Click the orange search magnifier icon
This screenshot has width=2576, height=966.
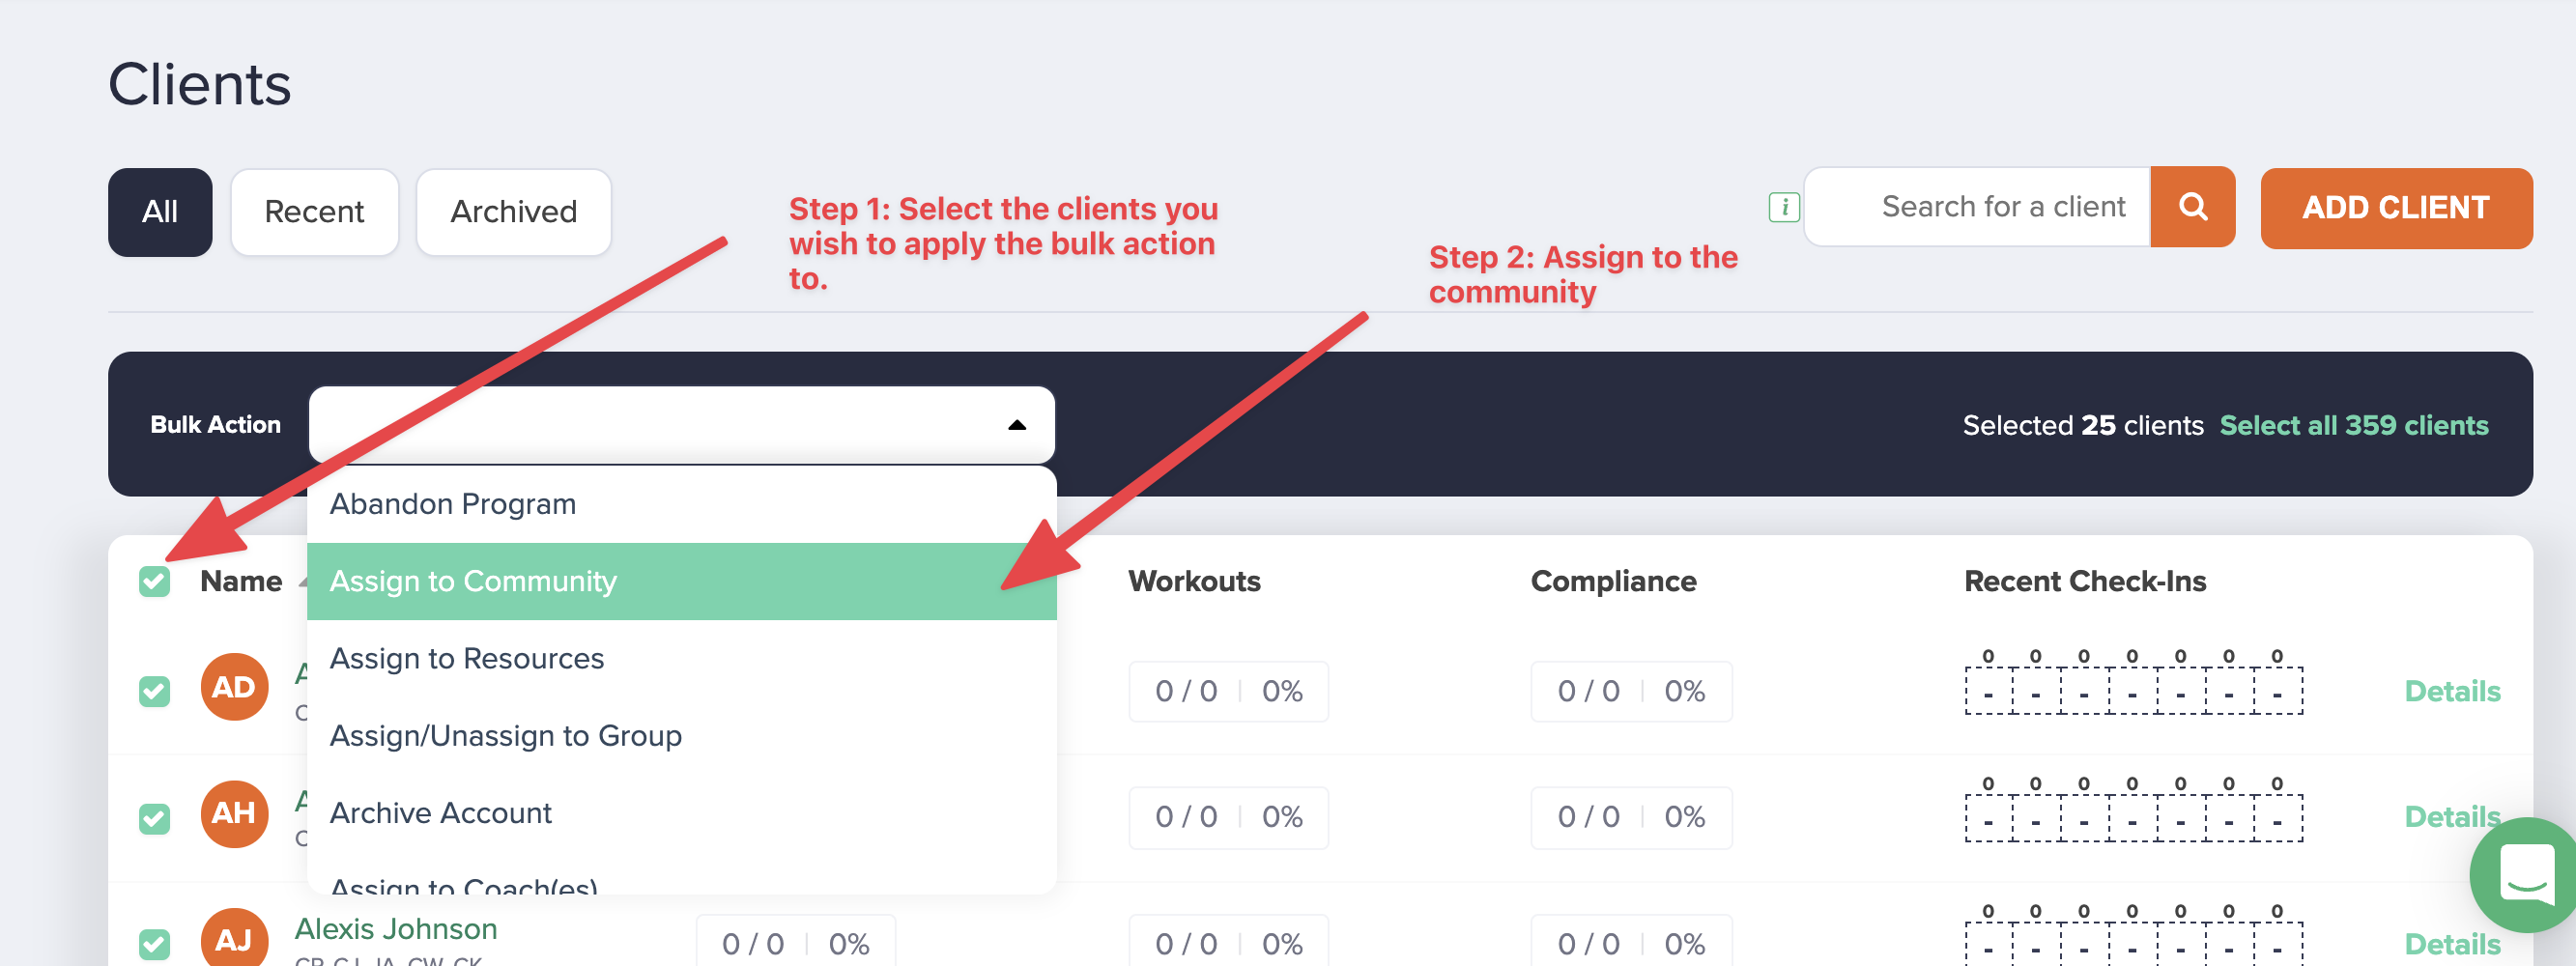[x=2192, y=207]
